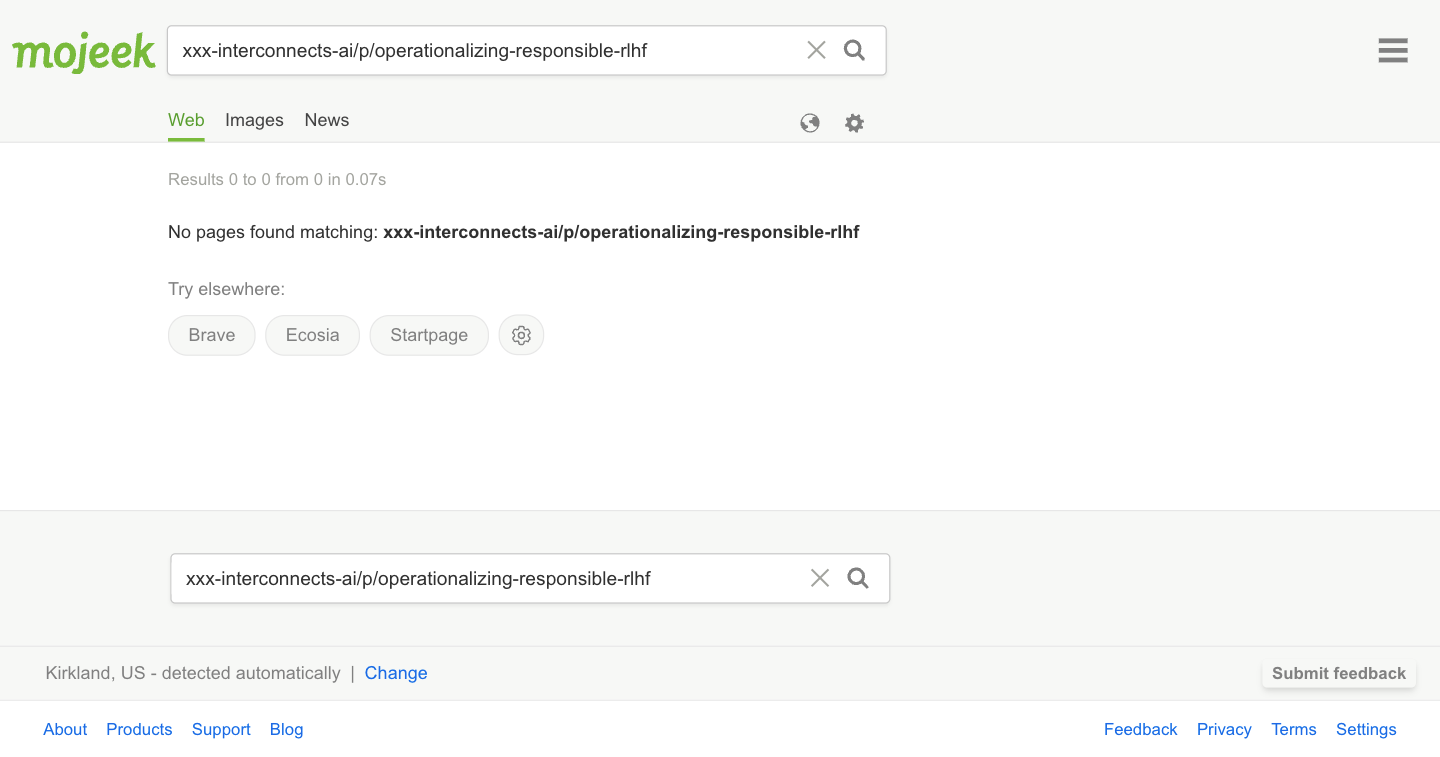
Task: Try the search on Ecosia
Action: pos(312,335)
